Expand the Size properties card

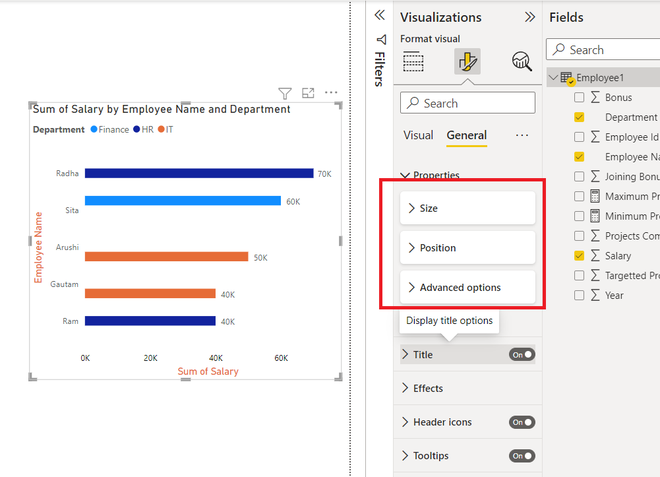pyautogui.click(x=467, y=208)
